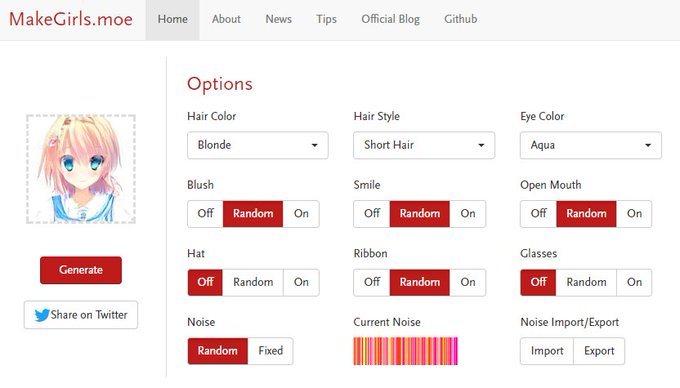Set Smile to Random
Image resolution: width=680 pixels, height=388 pixels.
pyautogui.click(x=419, y=214)
